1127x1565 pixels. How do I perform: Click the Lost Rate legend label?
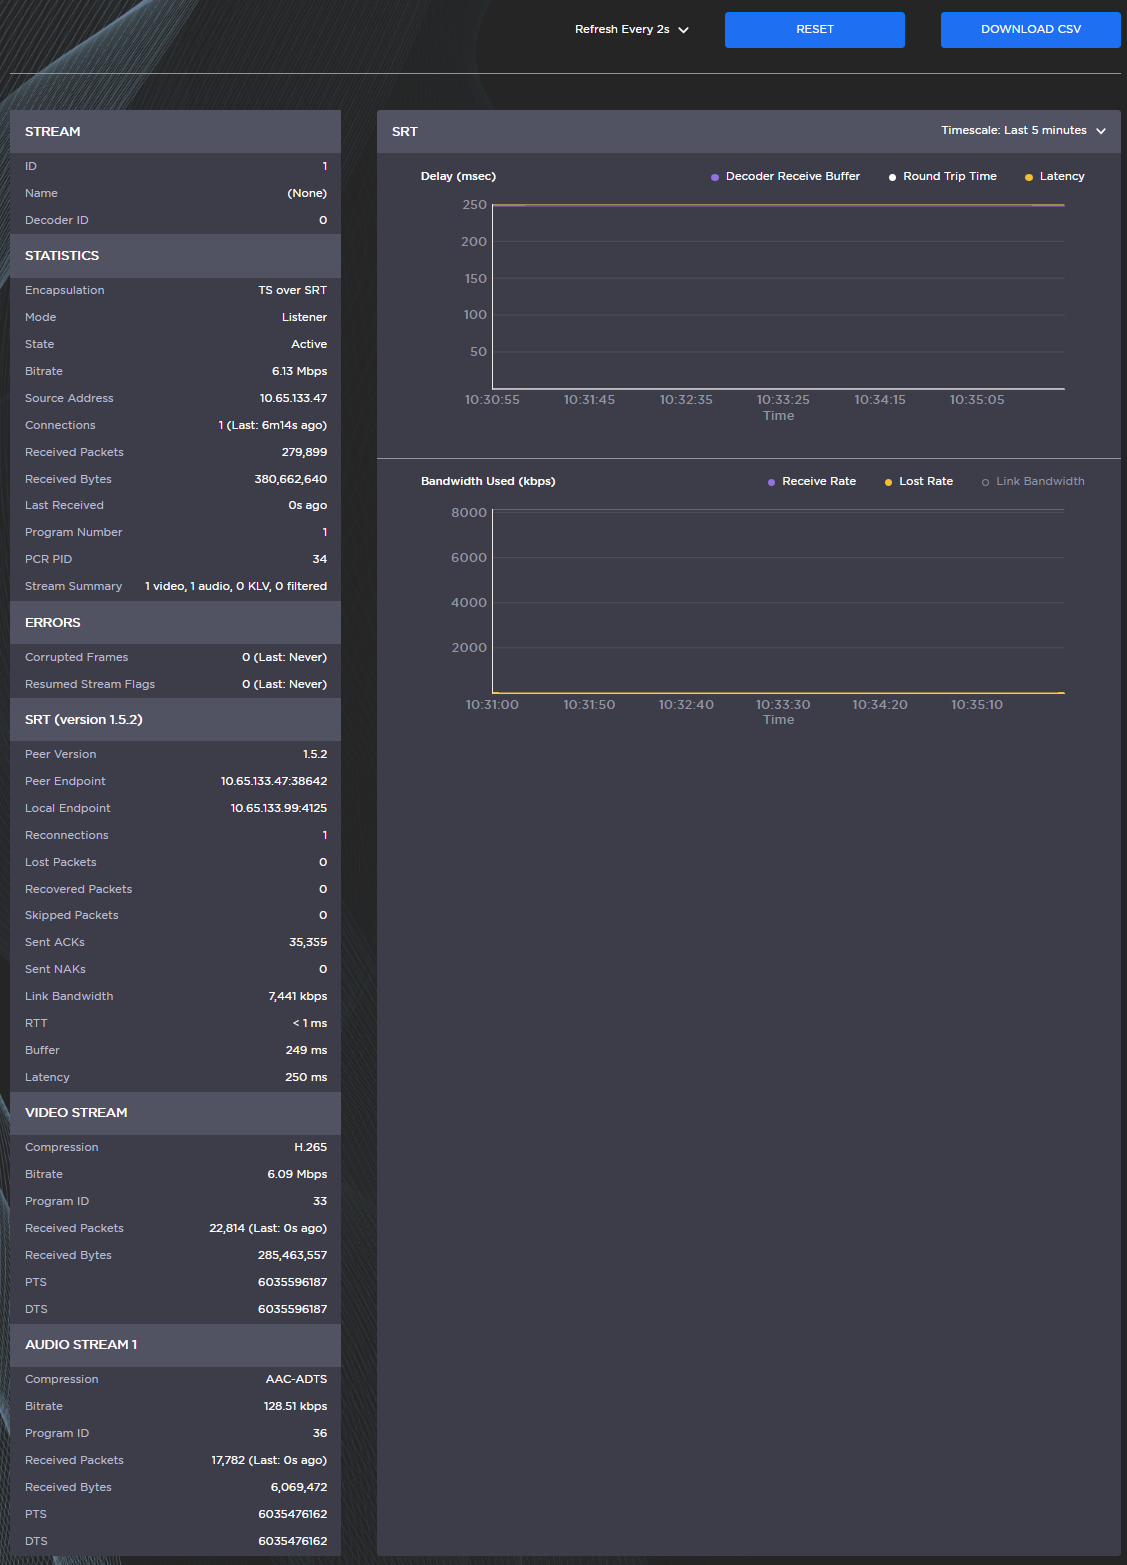click(x=925, y=481)
